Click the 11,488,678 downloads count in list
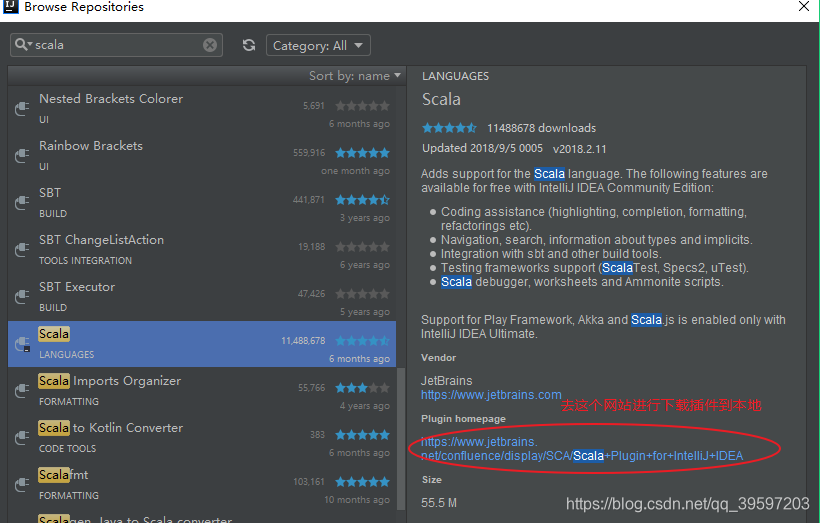This screenshot has height=523, width=820. click(303, 341)
